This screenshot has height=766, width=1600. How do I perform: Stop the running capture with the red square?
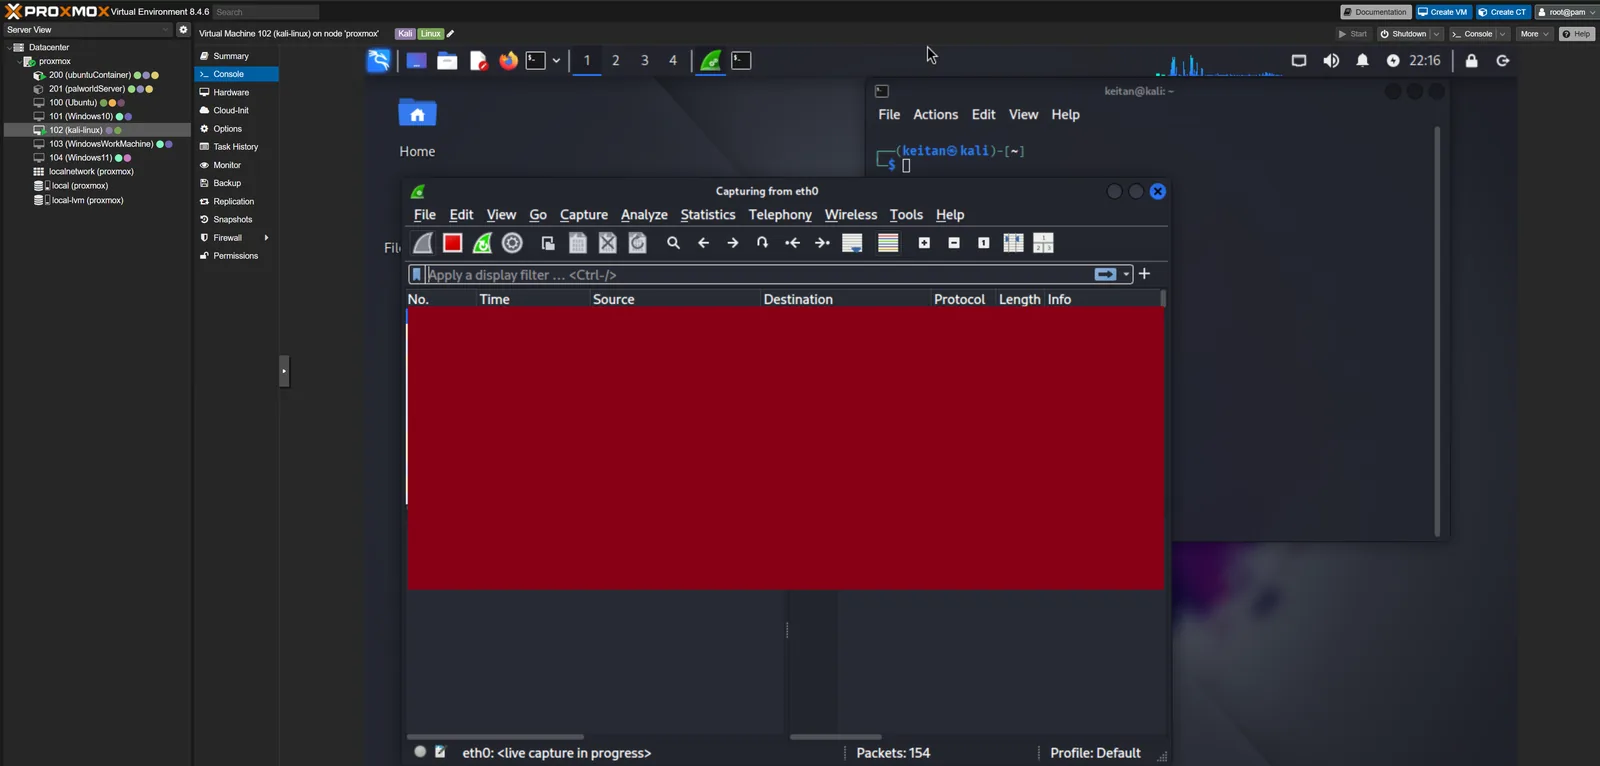(452, 243)
